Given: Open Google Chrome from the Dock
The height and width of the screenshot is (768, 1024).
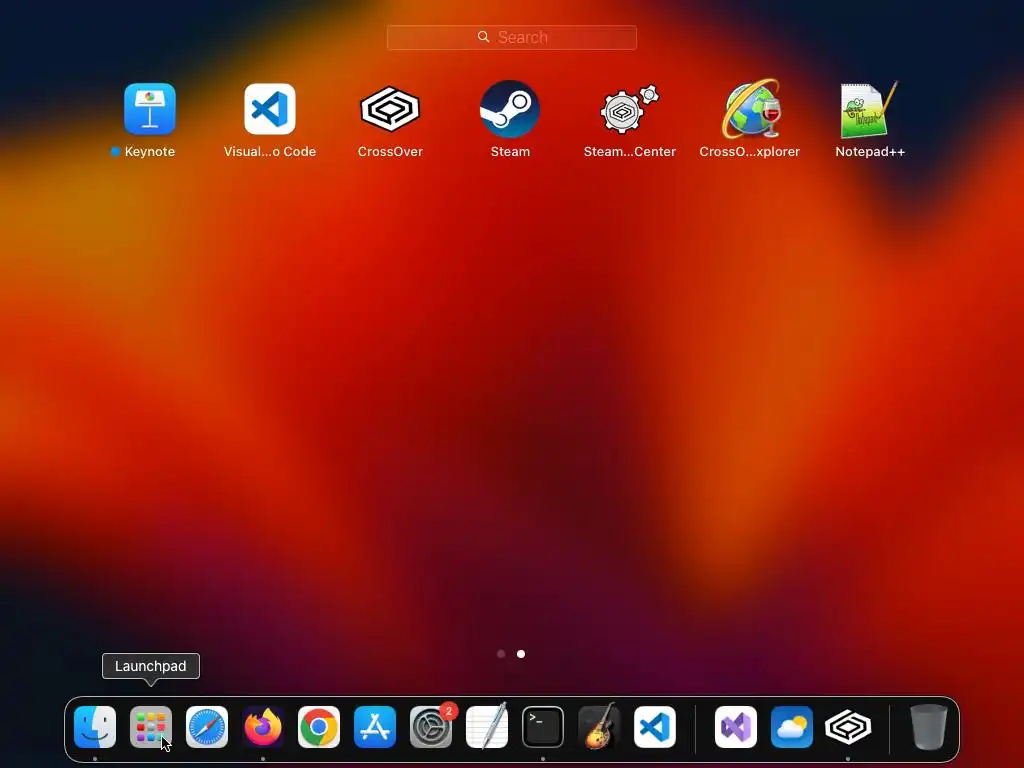Looking at the screenshot, I should pos(319,727).
